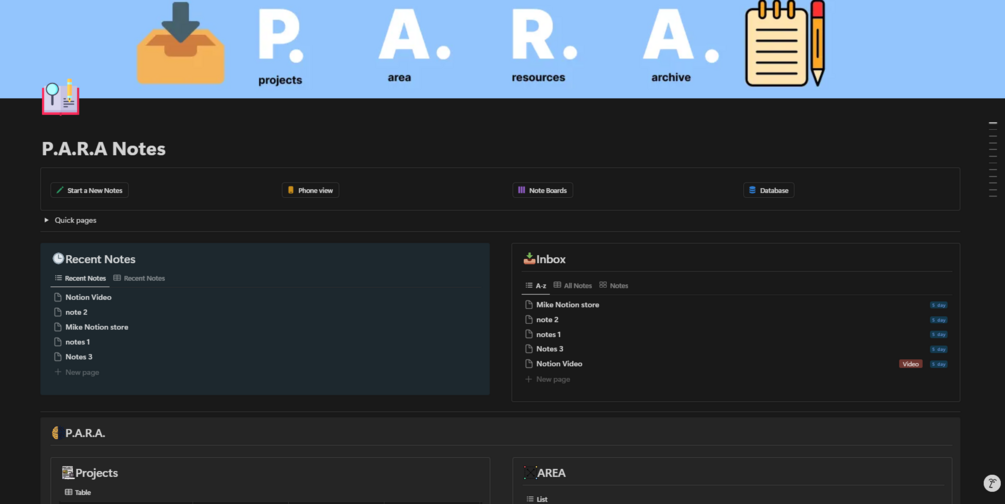Open Notion Video in Recent Notes

(88, 298)
